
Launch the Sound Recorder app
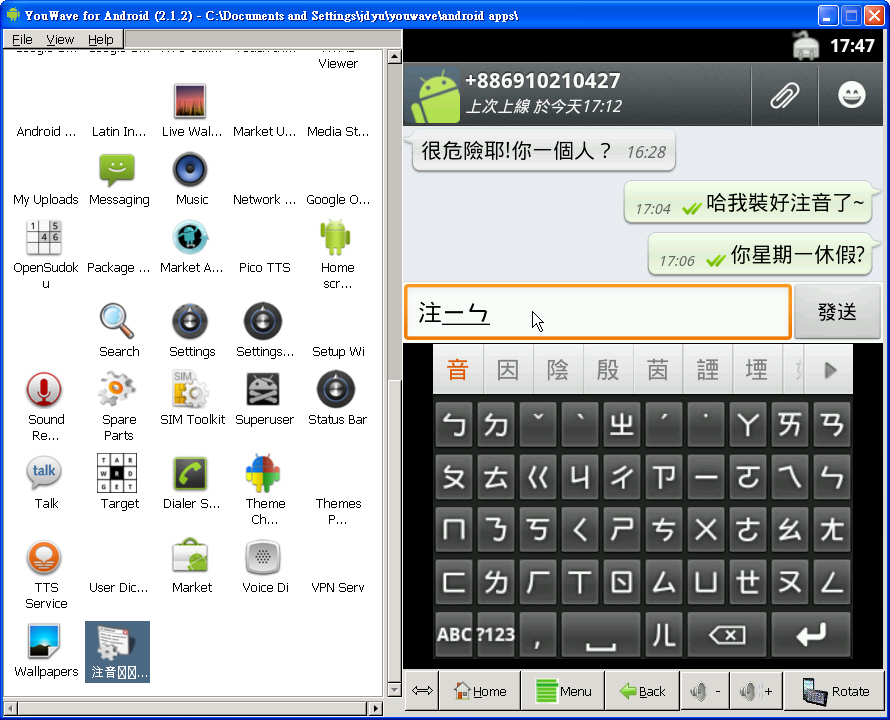[44, 390]
